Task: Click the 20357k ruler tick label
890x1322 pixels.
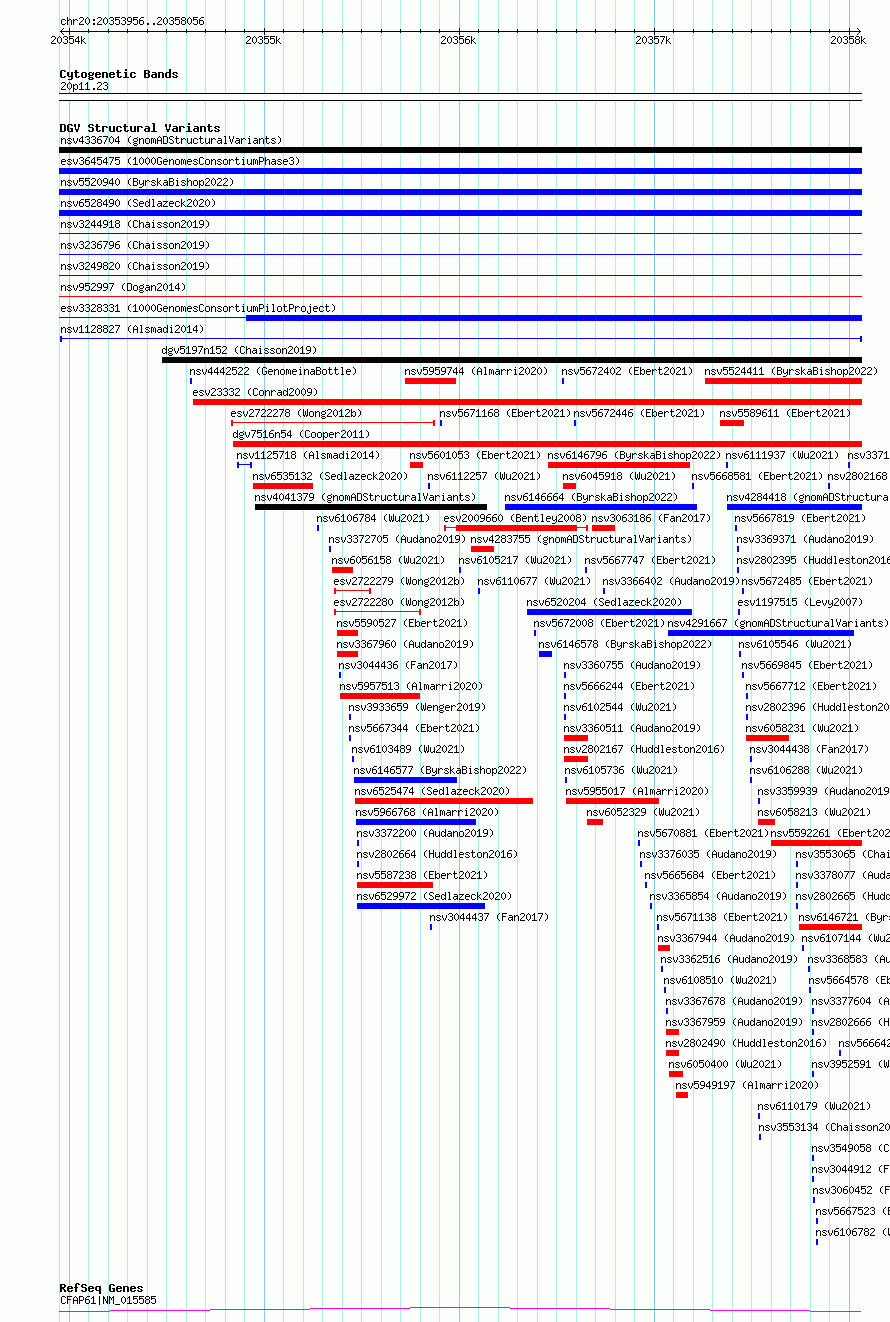Action: pos(654,40)
